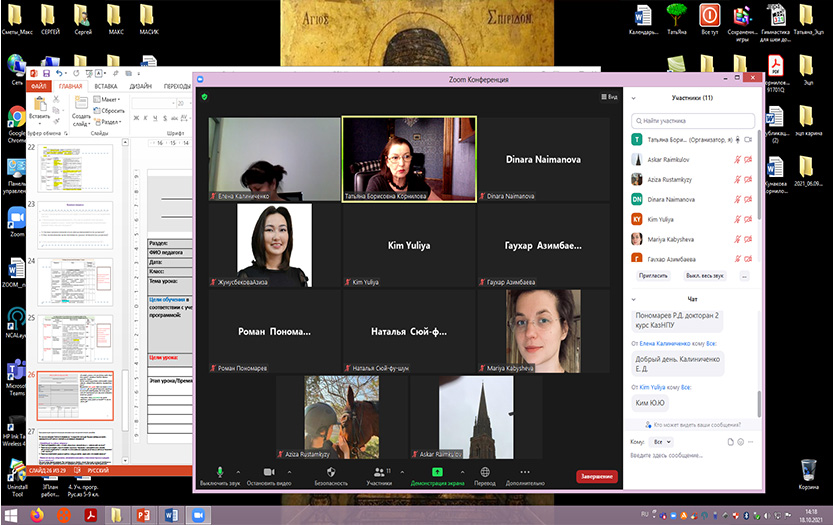Open Дополнительно more options icon

point(525,472)
